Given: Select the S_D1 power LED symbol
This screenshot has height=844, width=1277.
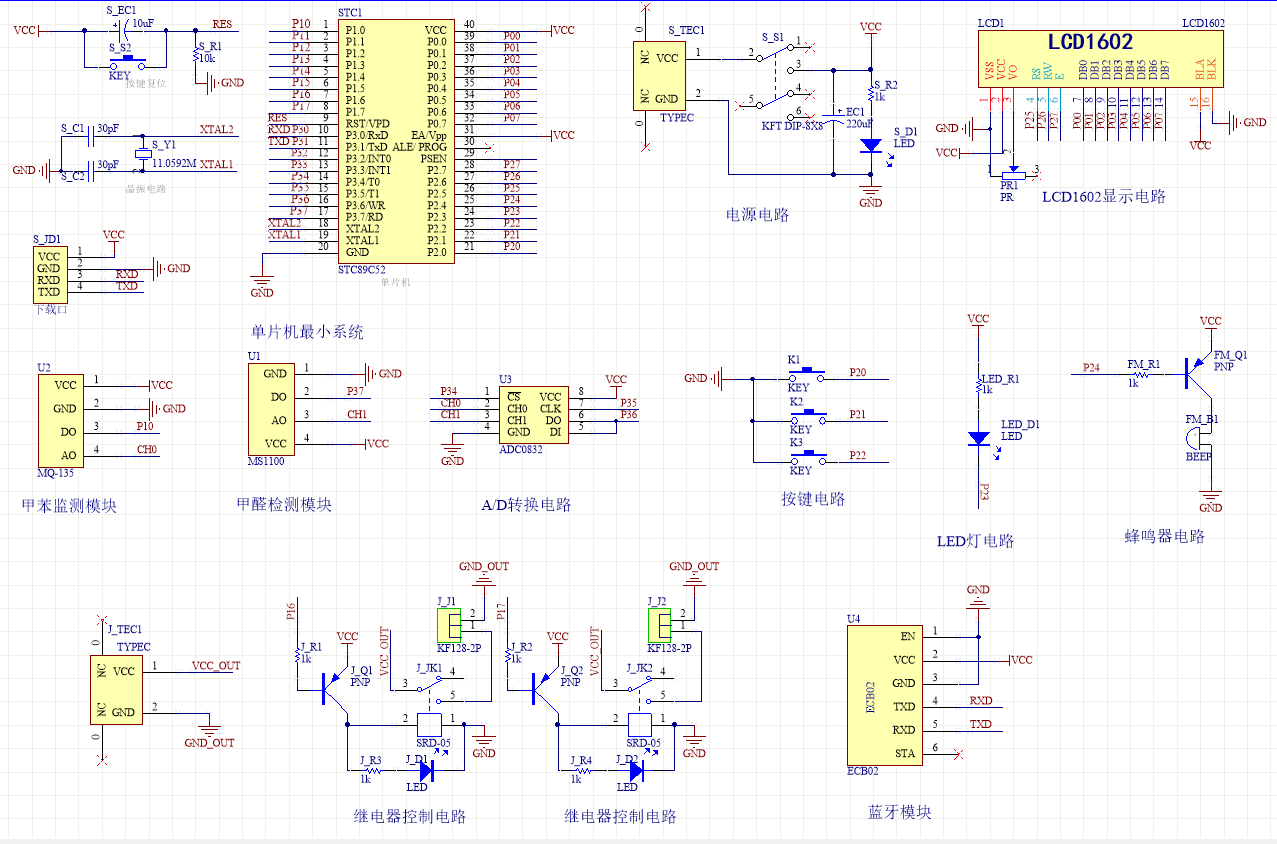Looking at the screenshot, I should 871,146.
